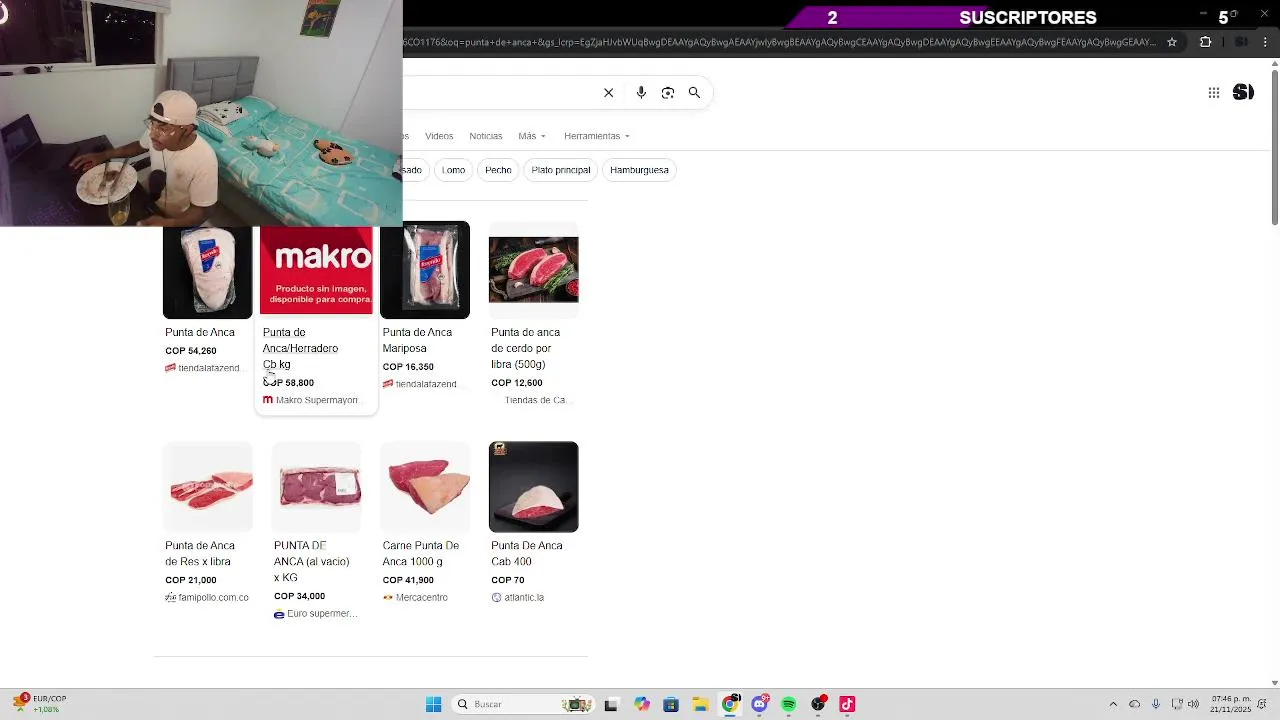Expand the Herramientas tools dropdown
The width and height of the screenshot is (1280, 720).
[x=597, y=136]
